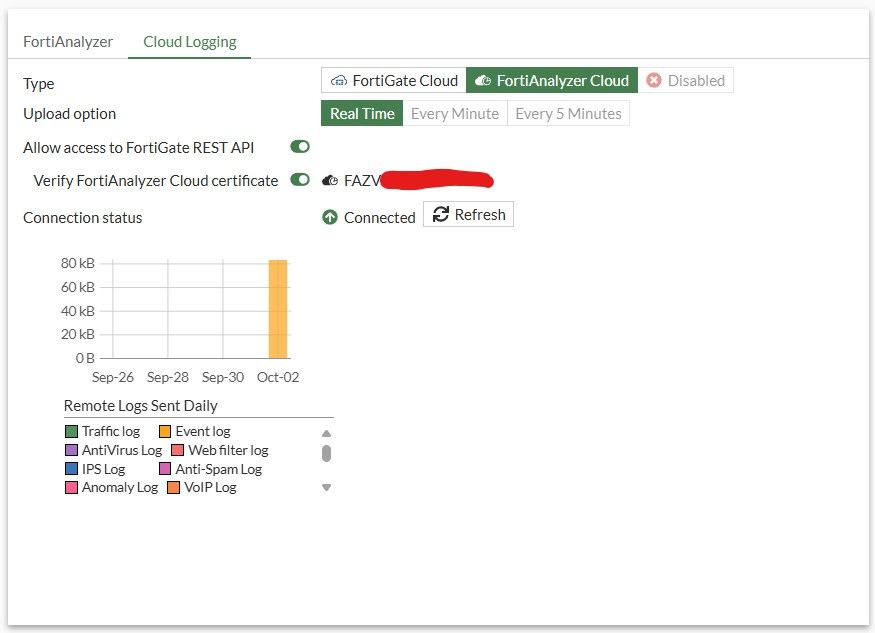875x633 pixels.
Task: Click the IPS Log legend label
Action: 103,469
